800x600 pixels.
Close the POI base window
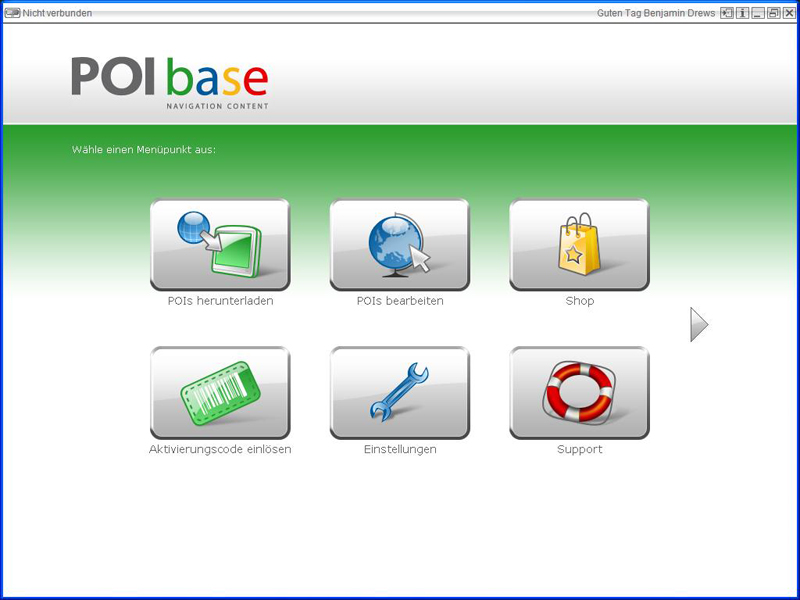pos(789,13)
